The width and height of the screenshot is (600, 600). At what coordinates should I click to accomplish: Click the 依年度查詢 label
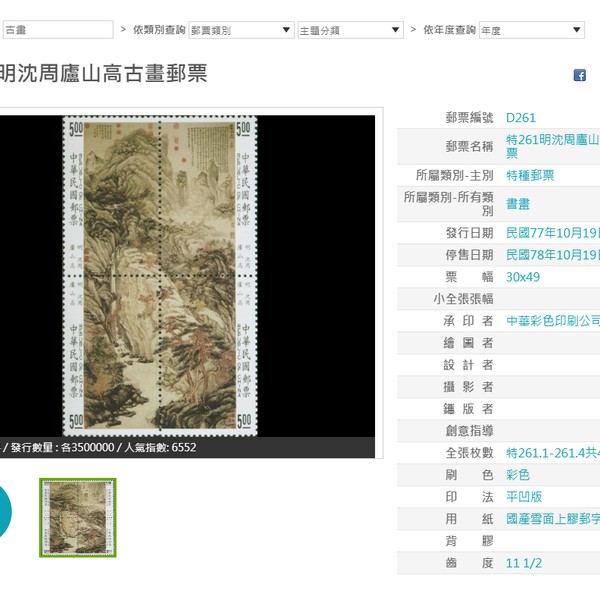pos(449,30)
